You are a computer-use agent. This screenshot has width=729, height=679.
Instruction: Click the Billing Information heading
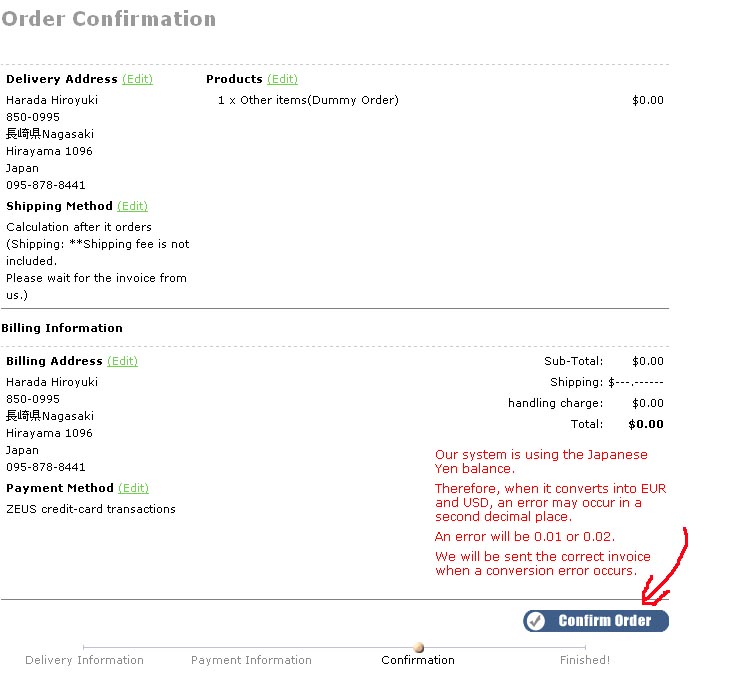coord(62,328)
